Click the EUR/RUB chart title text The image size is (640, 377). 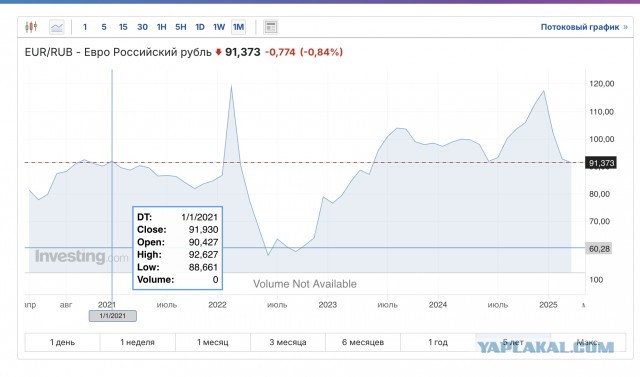coord(118,52)
